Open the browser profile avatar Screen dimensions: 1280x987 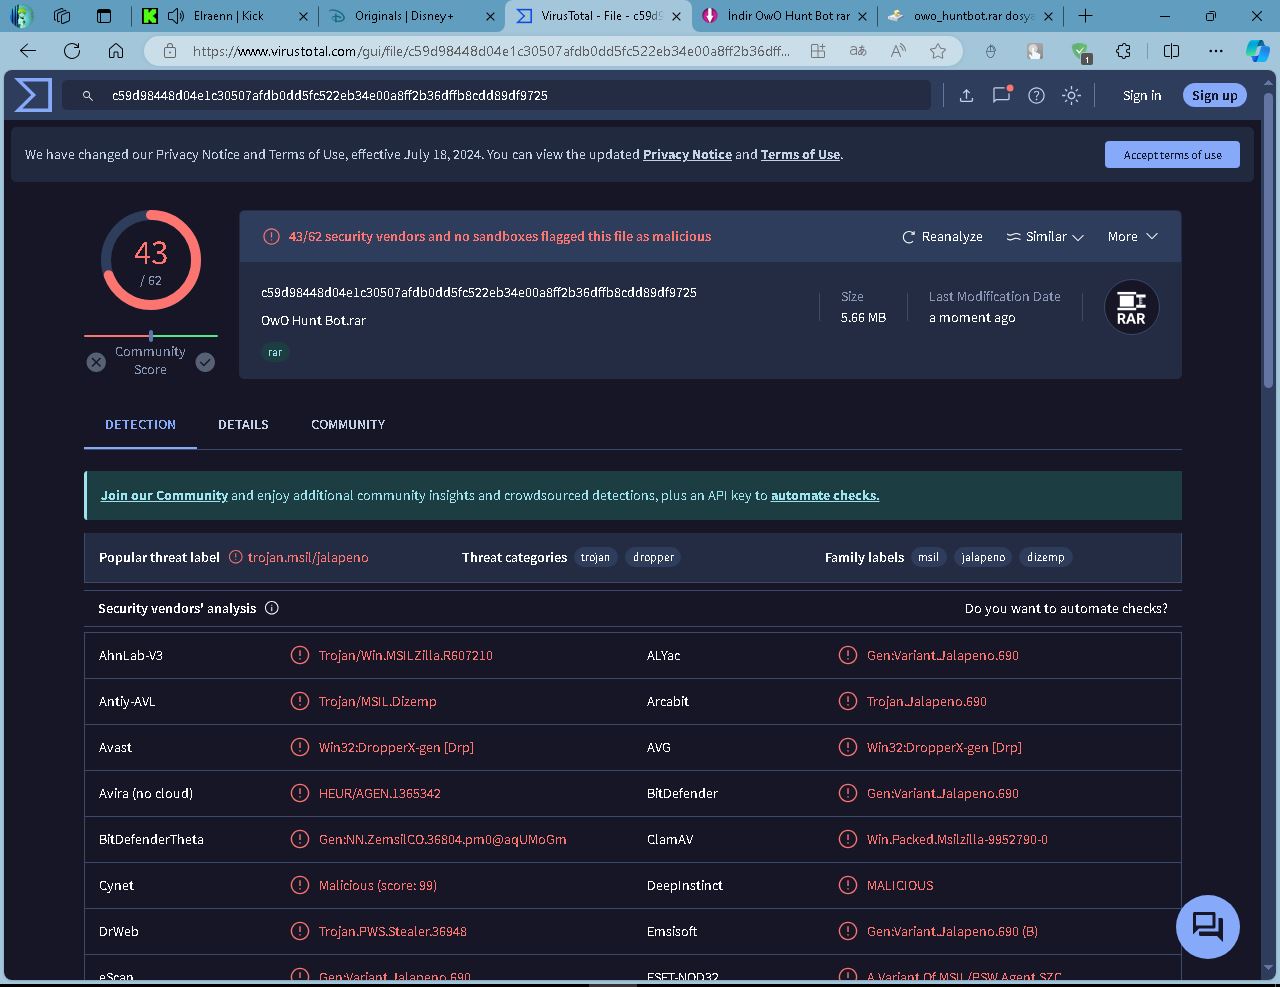[x=20, y=16]
